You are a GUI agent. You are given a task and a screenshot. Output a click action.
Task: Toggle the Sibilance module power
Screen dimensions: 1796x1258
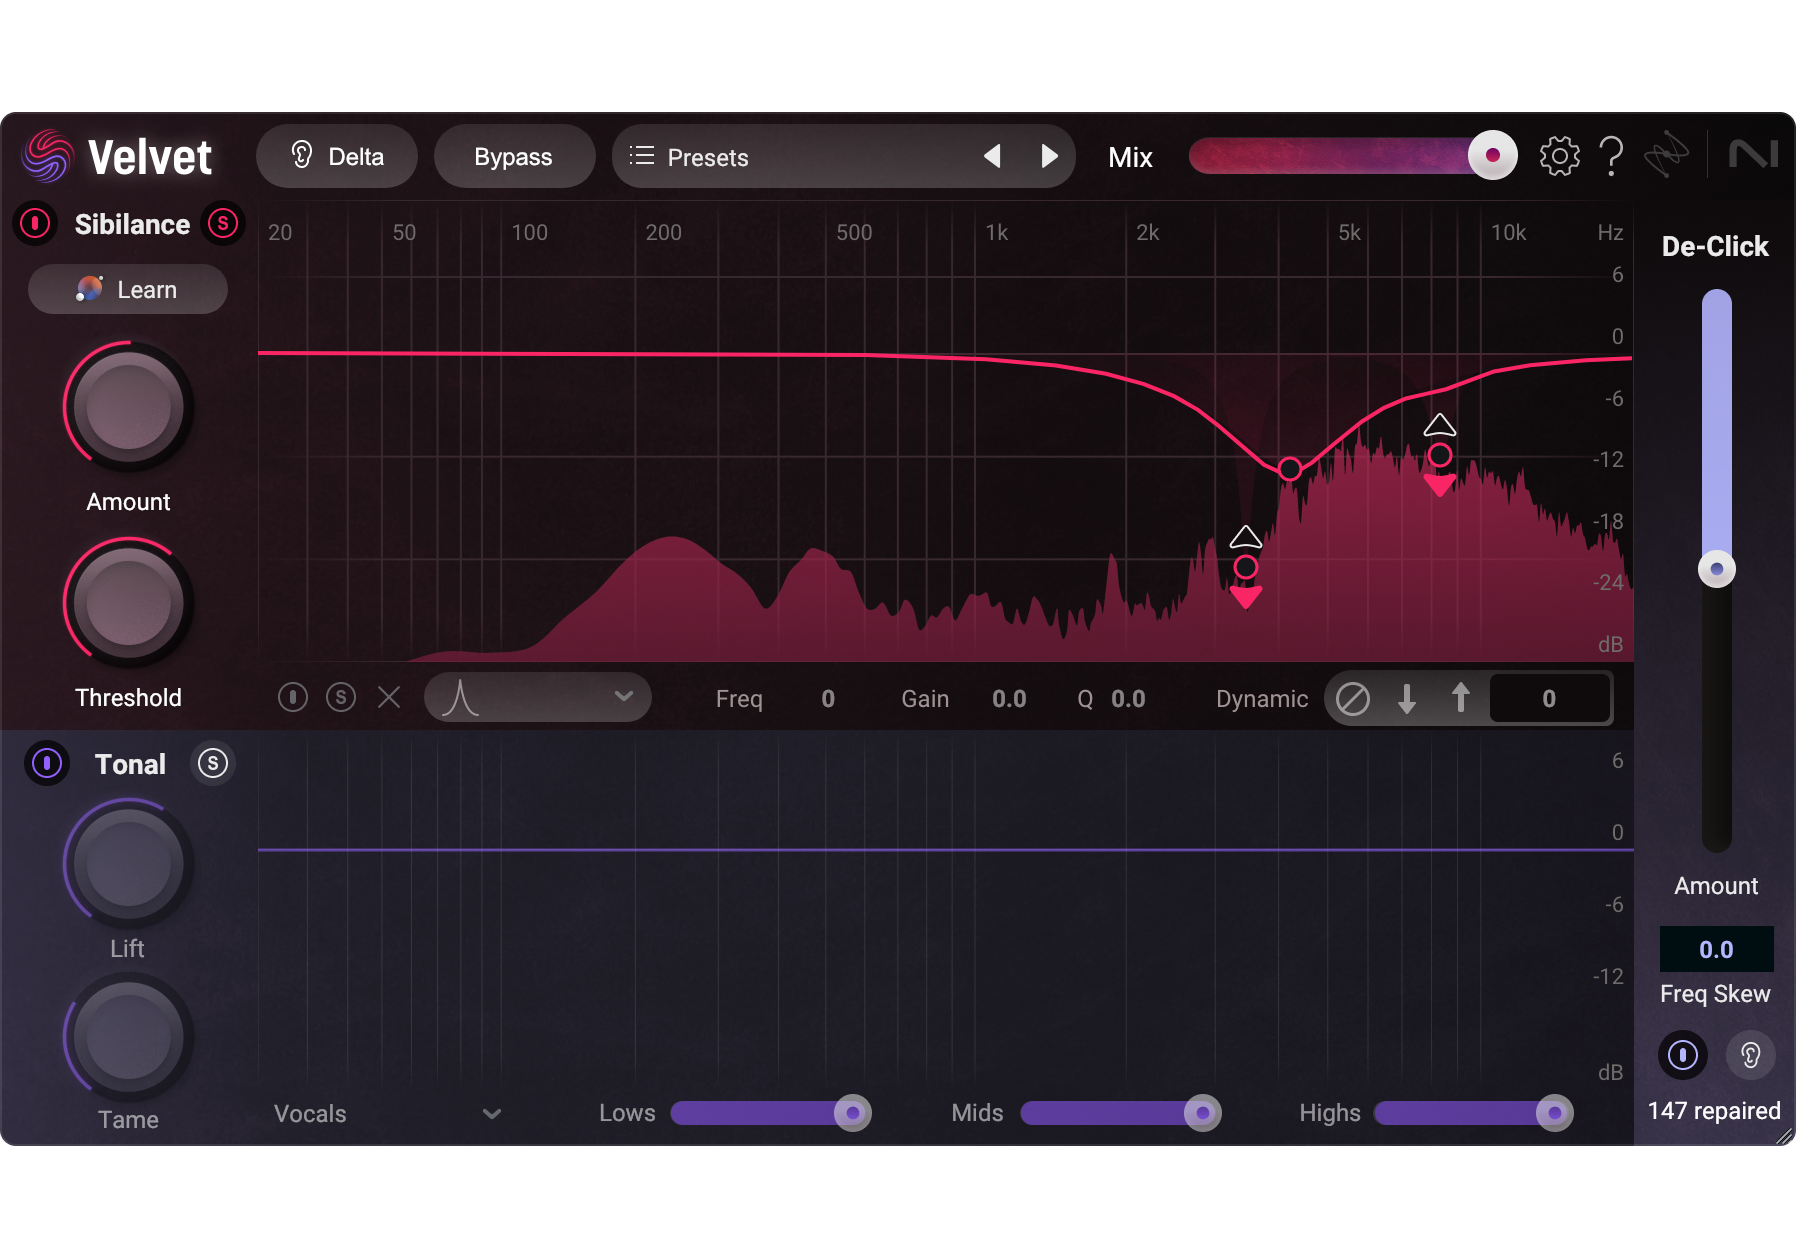click(x=35, y=223)
